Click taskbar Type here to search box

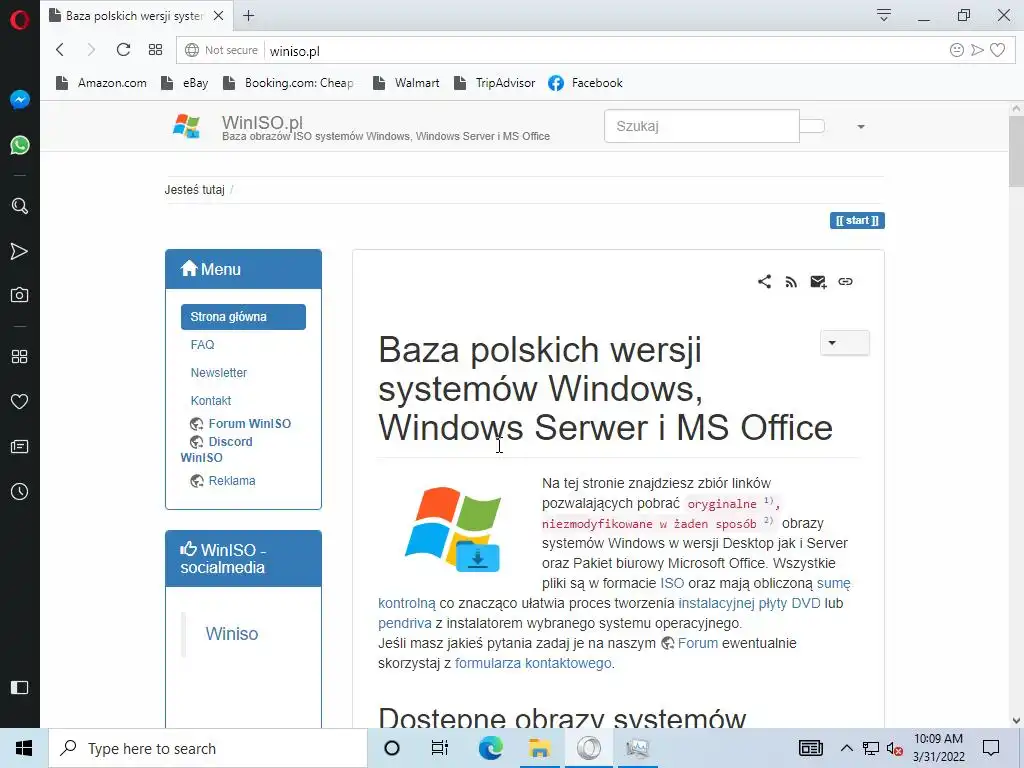coord(208,748)
